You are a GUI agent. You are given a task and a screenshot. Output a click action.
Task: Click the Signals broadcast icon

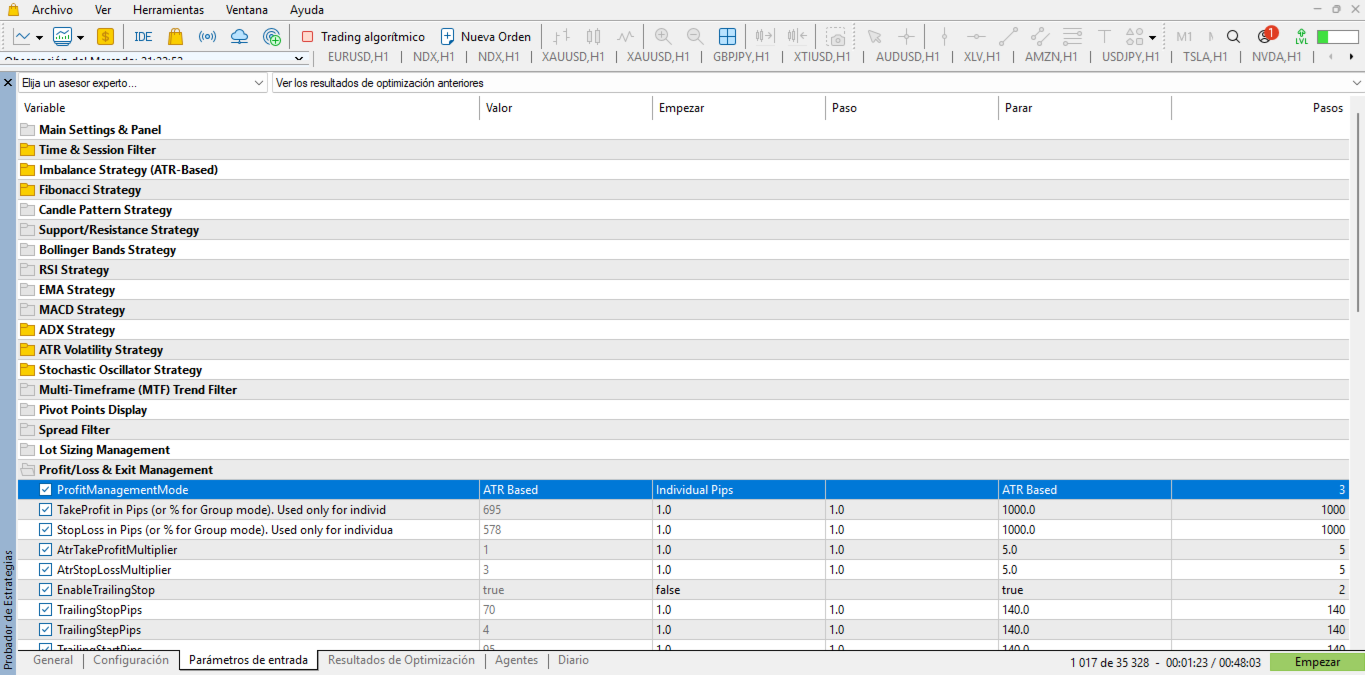pos(207,37)
